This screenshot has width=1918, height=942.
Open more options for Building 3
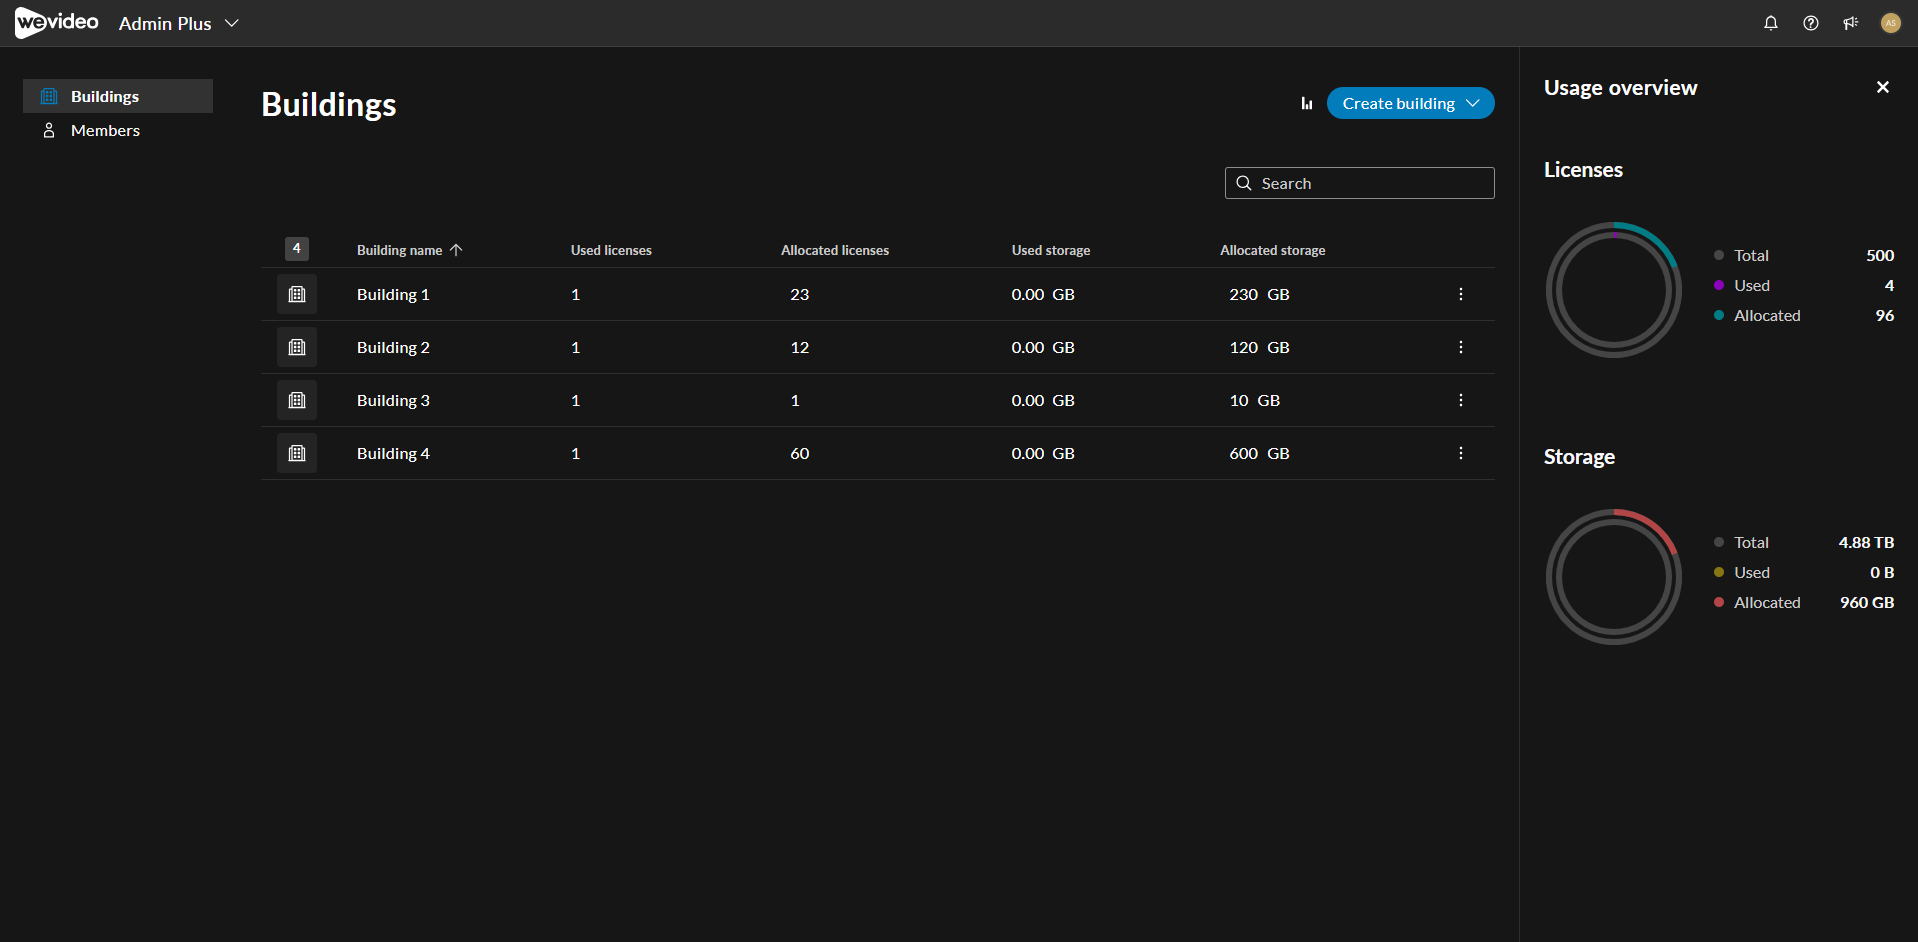[1460, 400]
